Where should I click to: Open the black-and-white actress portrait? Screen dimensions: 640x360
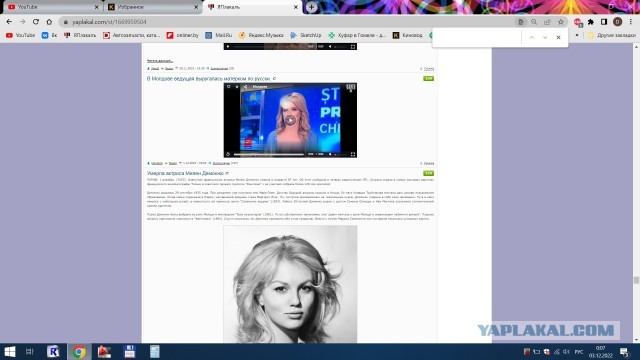click(x=290, y=284)
